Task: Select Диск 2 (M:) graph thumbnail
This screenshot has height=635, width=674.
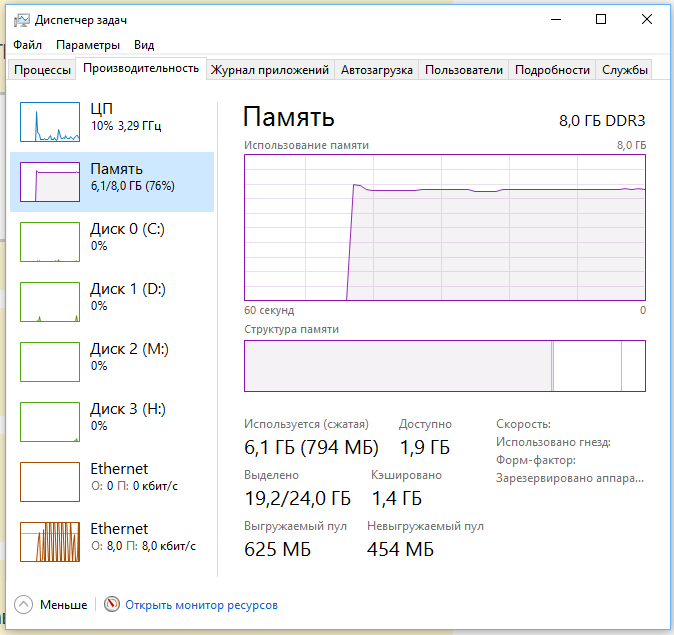Action: [50, 362]
